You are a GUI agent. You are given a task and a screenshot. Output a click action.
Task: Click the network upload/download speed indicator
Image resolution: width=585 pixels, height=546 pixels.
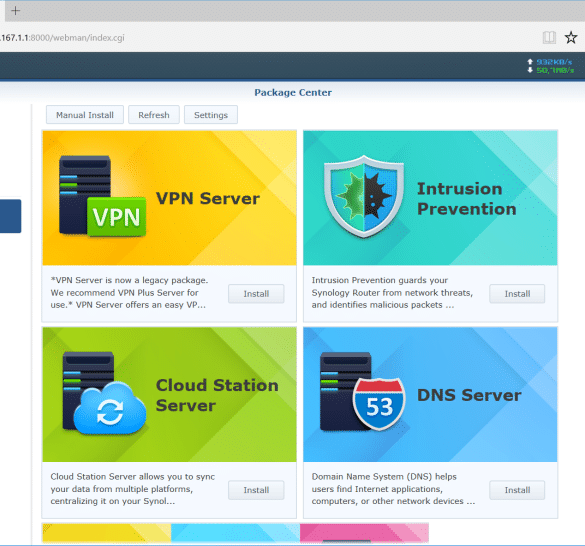point(550,66)
